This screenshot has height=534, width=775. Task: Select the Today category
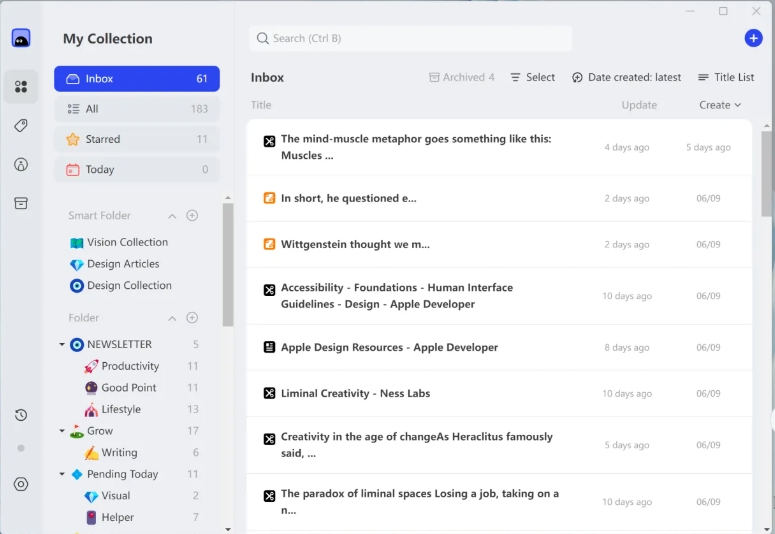click(137, 170)
